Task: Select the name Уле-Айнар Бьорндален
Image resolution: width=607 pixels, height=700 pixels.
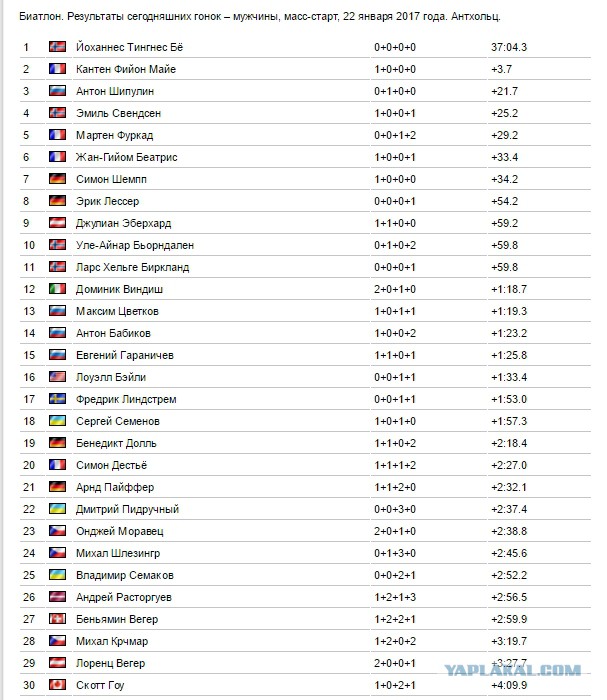Action: coord(135,245)
